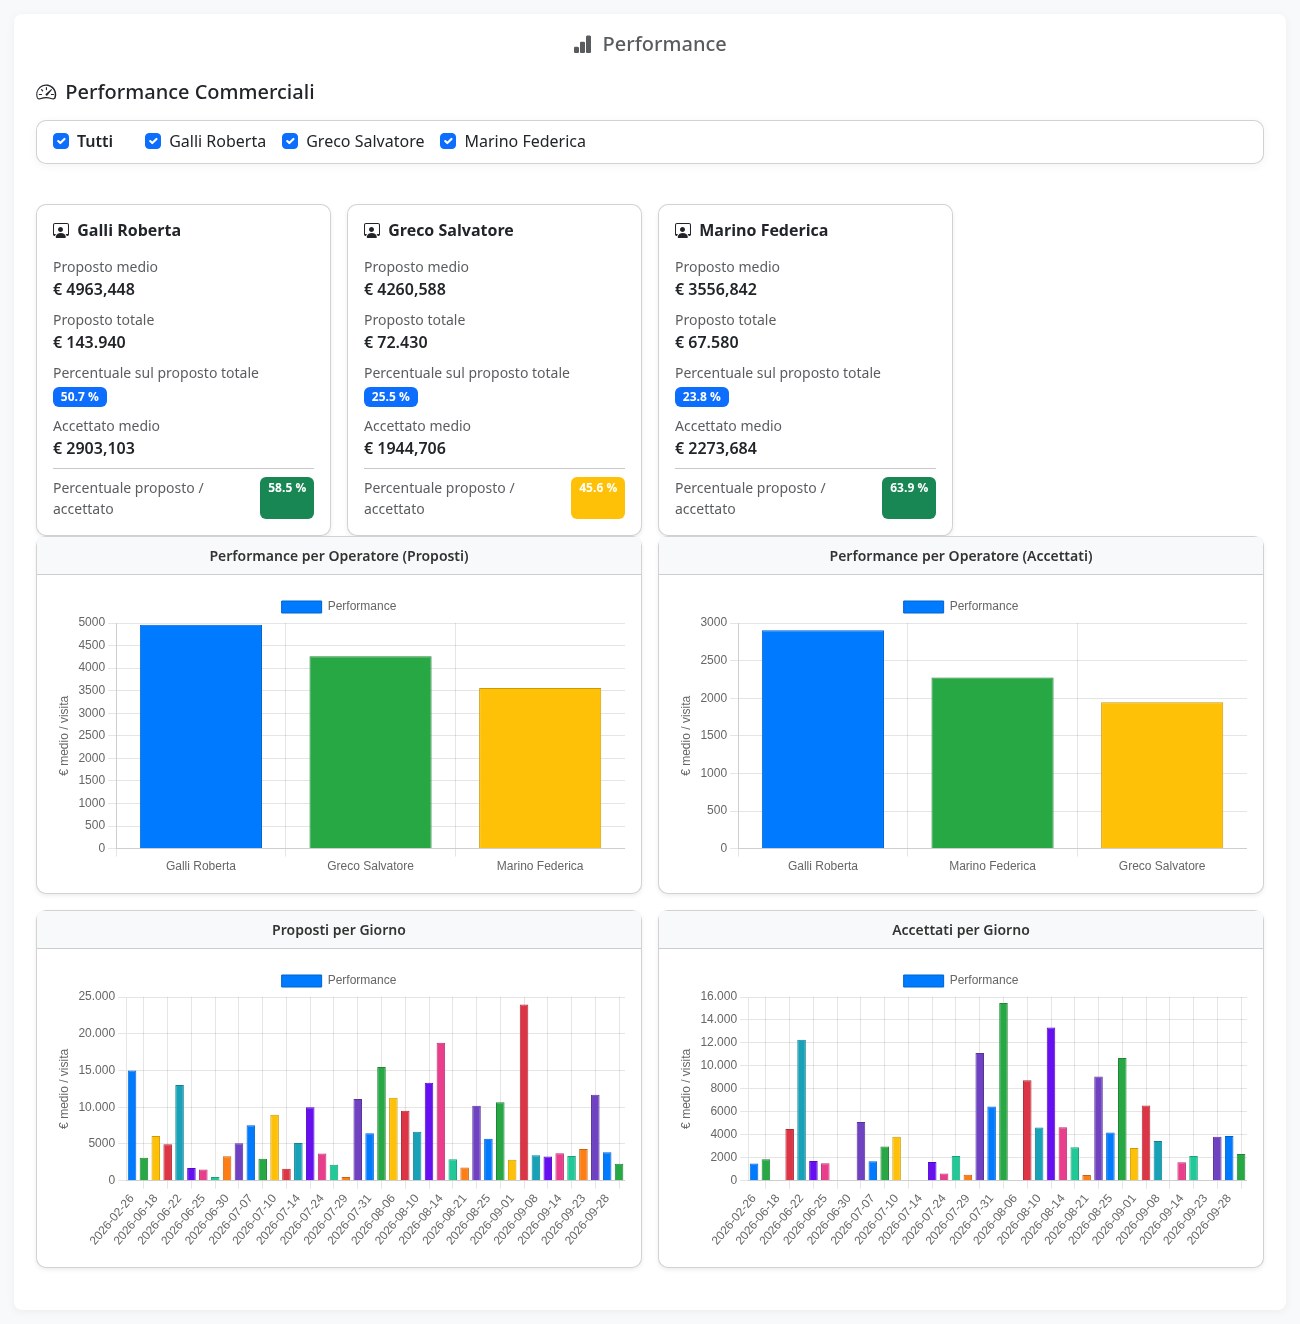Click the € 4260,588 proposto medio value
1300x1324 pixels.
point(405,289)
